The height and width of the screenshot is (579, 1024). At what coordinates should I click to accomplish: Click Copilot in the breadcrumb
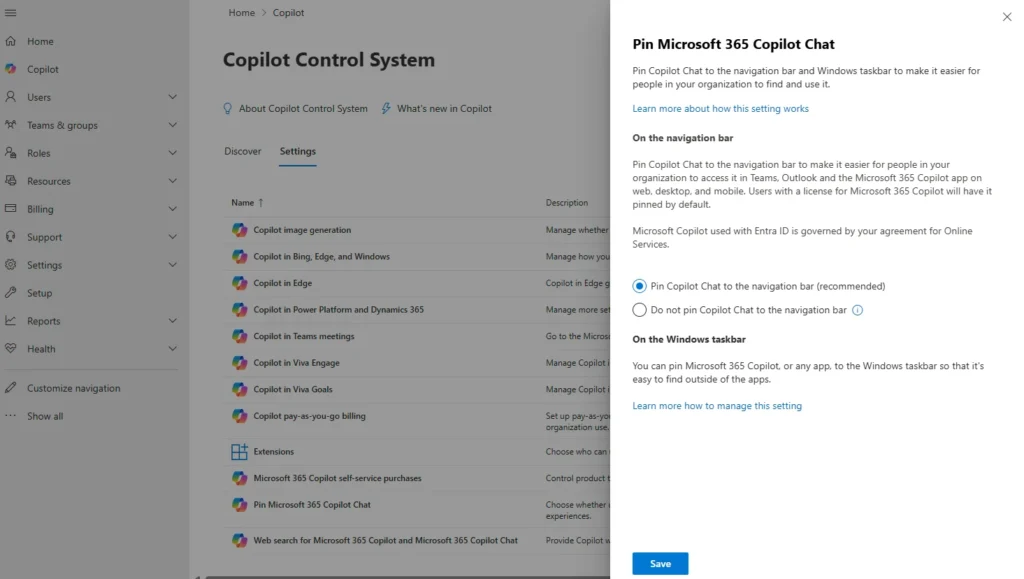pyautogui.click(x=288, y=12)
